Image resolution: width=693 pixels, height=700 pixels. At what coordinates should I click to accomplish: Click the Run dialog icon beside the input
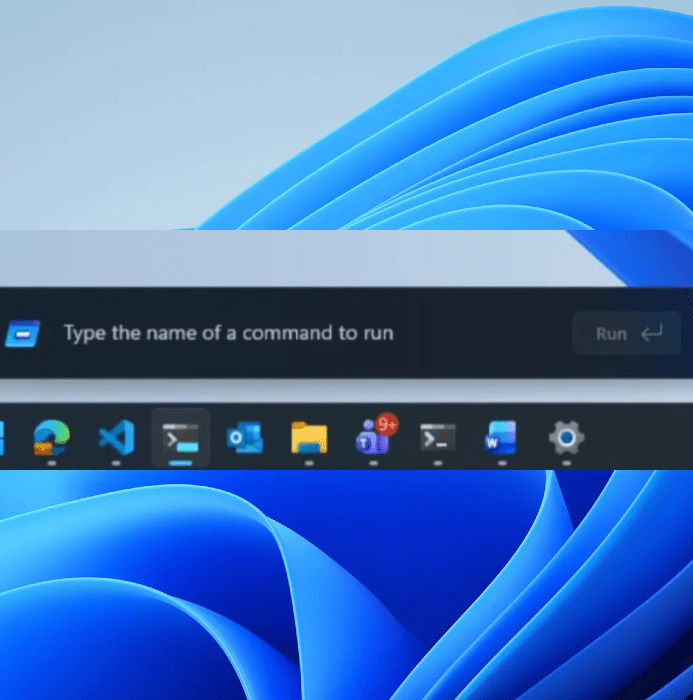pyautogui.click(x=22, y=333)
